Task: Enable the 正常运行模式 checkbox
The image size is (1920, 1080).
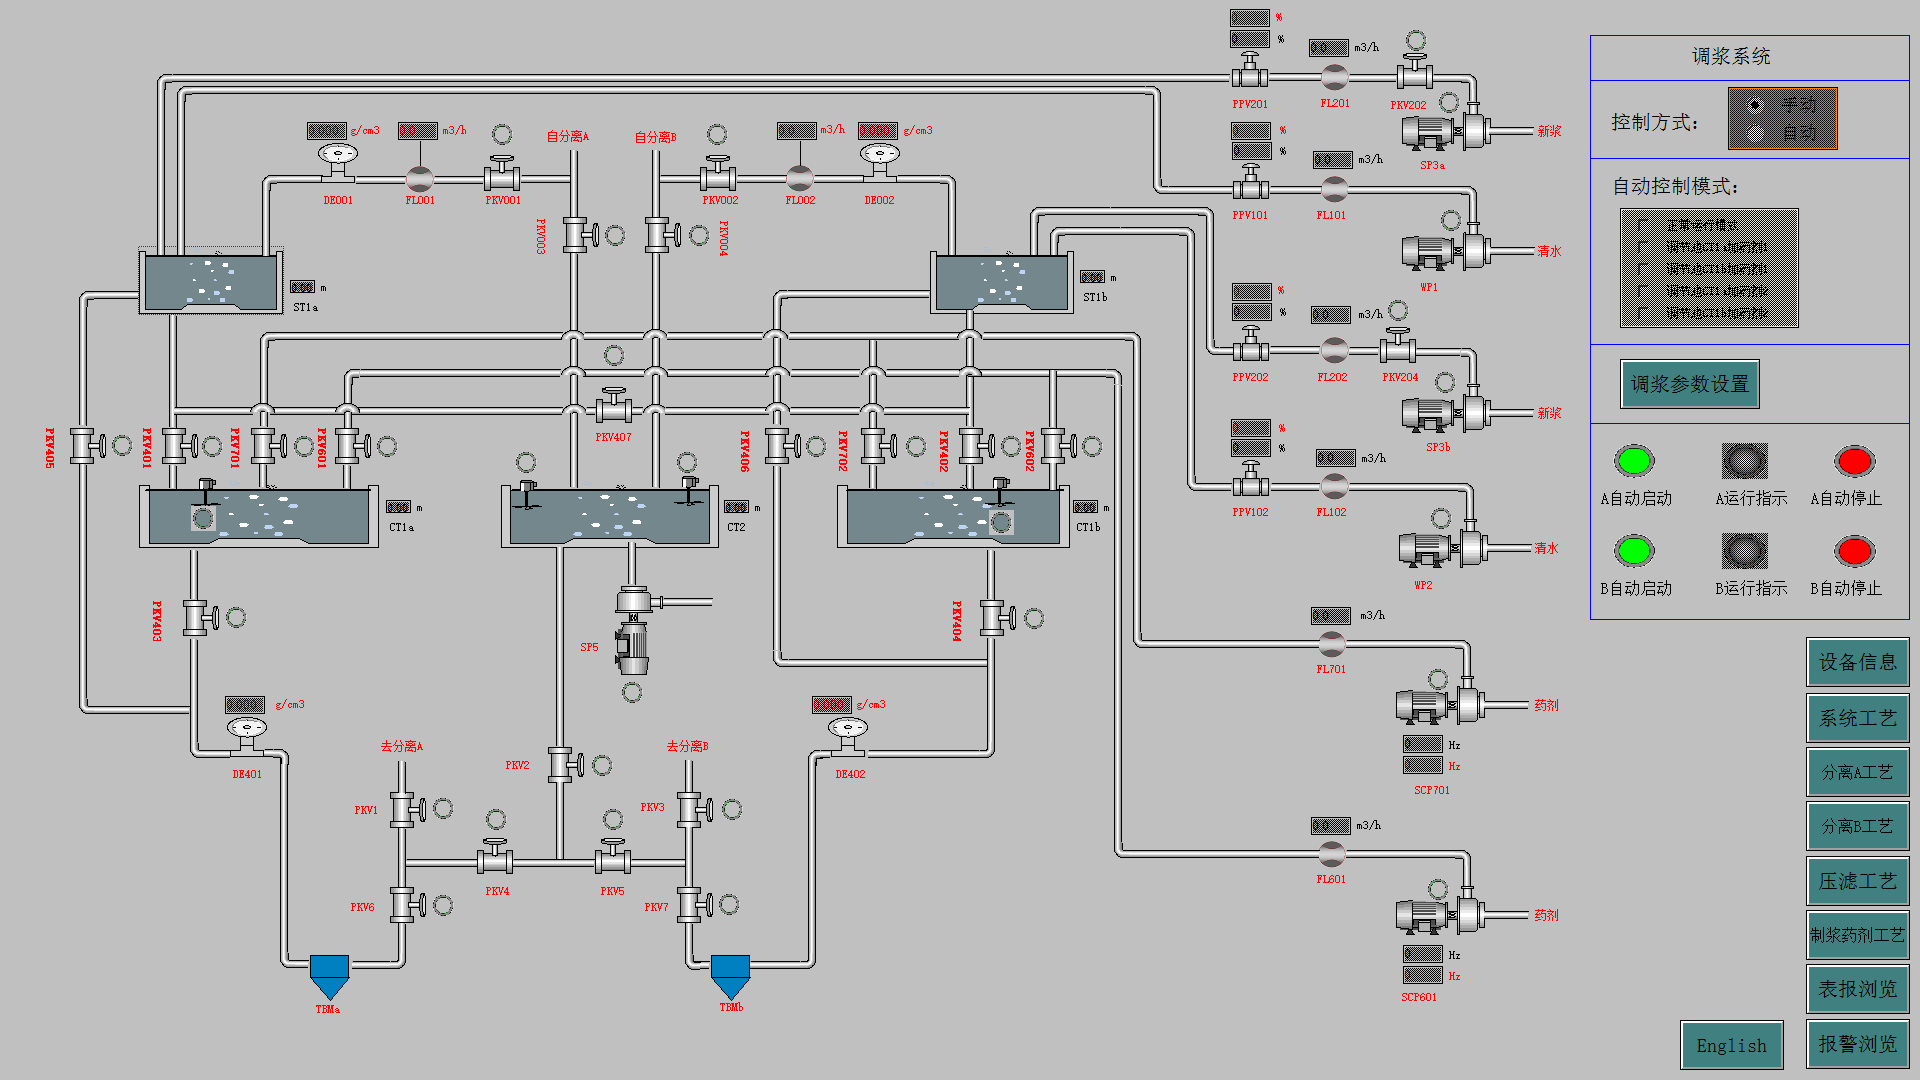Action: pyautogui.click(x=1643, y=224)
